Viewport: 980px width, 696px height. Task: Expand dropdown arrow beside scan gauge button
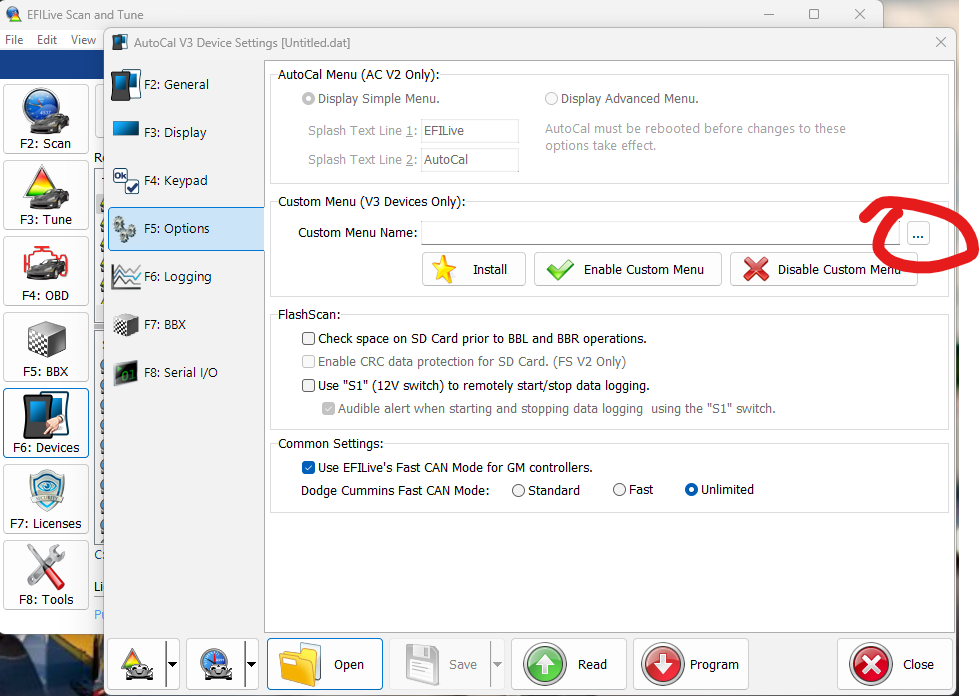click(x=251, y=664)
